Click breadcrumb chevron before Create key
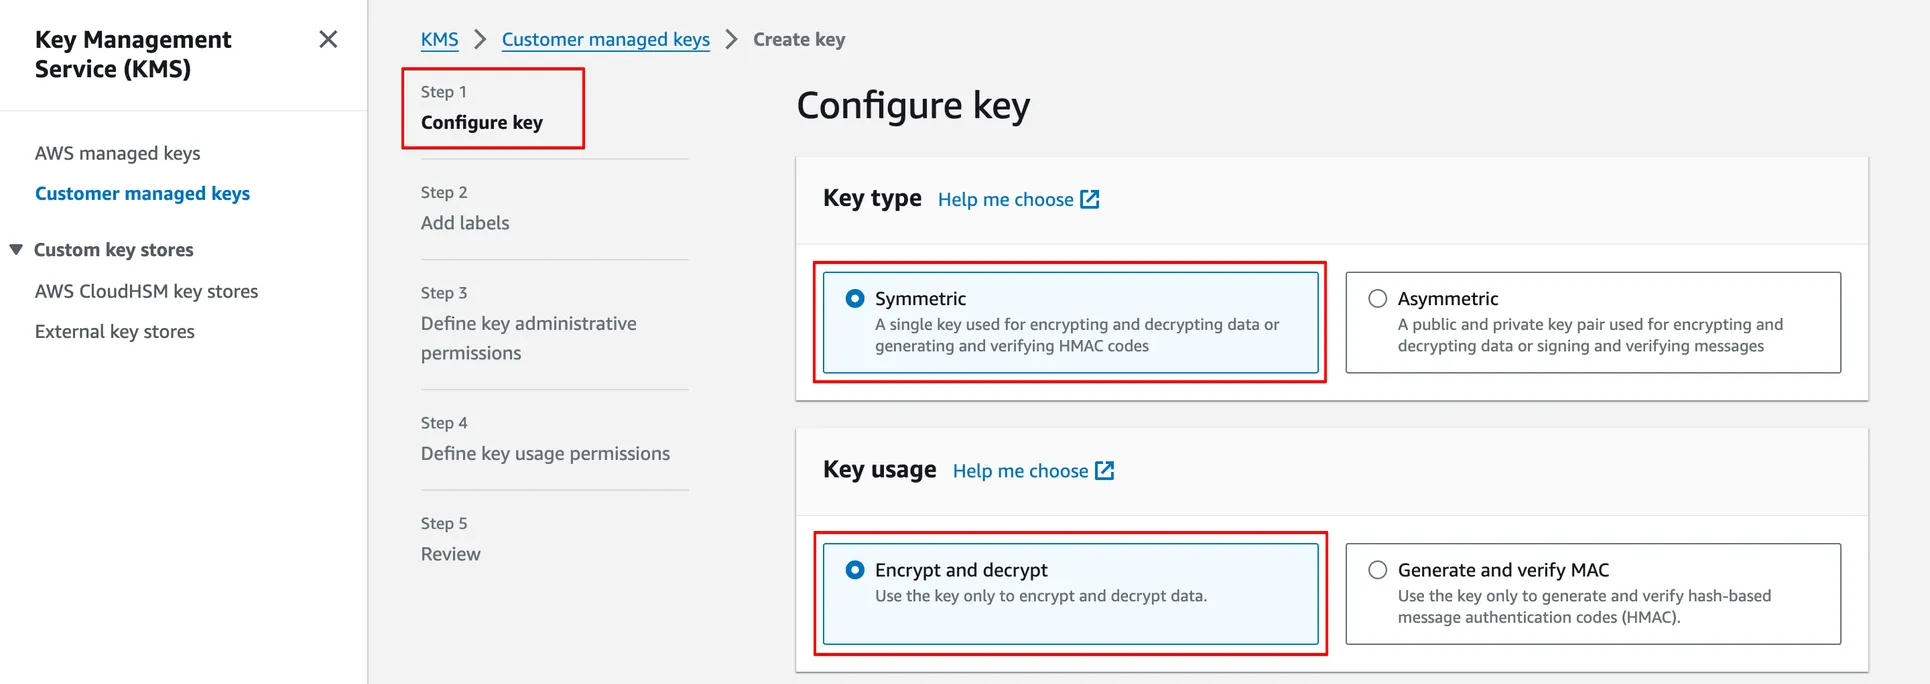The width and height of the screenshot is (1930, 684). point(731,39)
